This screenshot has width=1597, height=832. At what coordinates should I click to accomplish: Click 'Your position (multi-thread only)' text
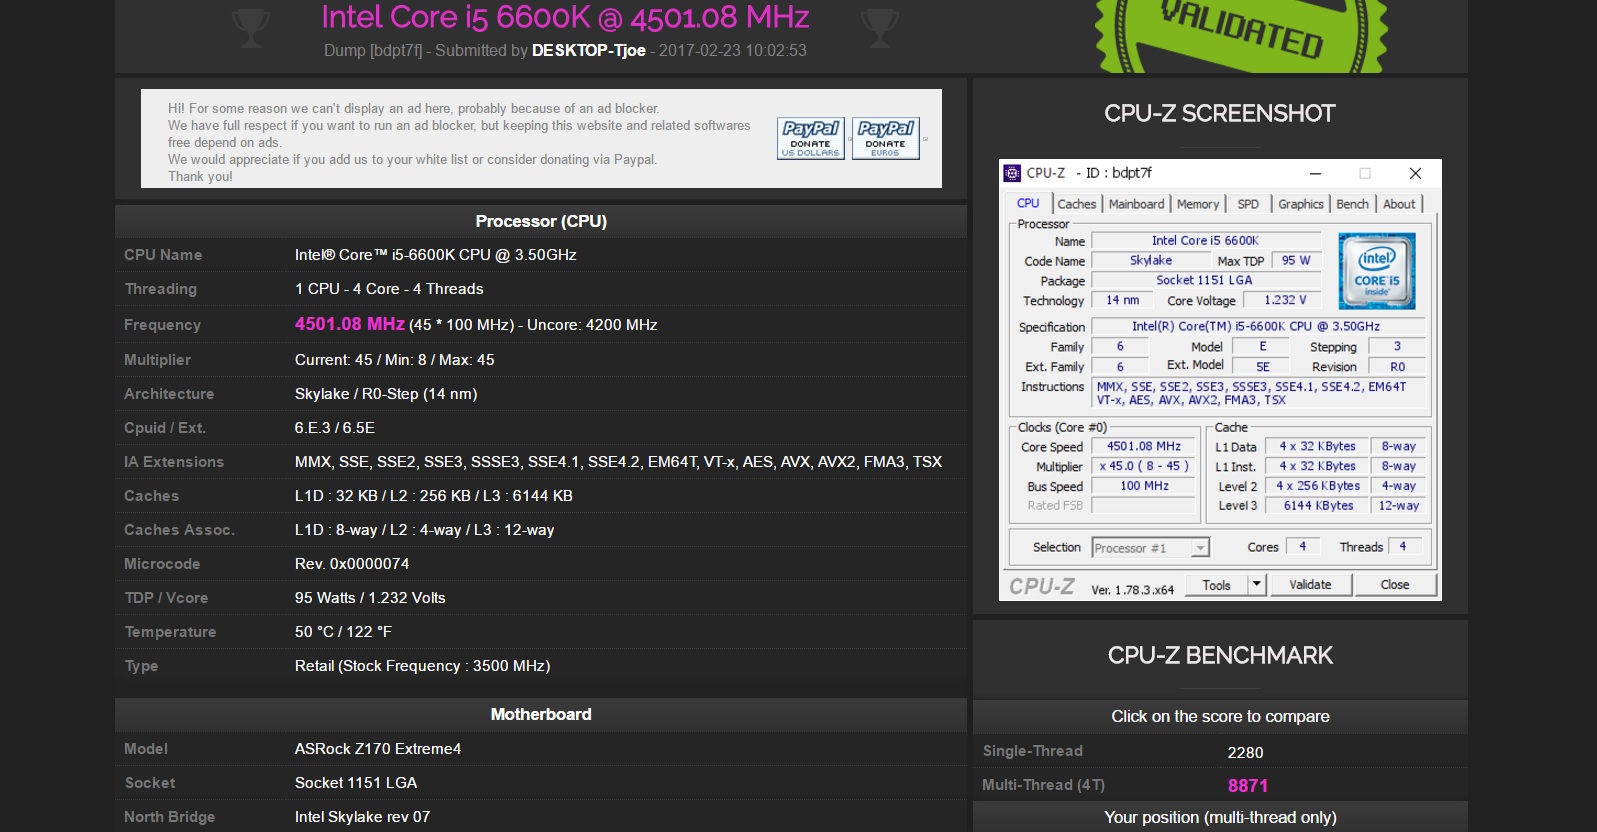click(x=1220, y=818)
